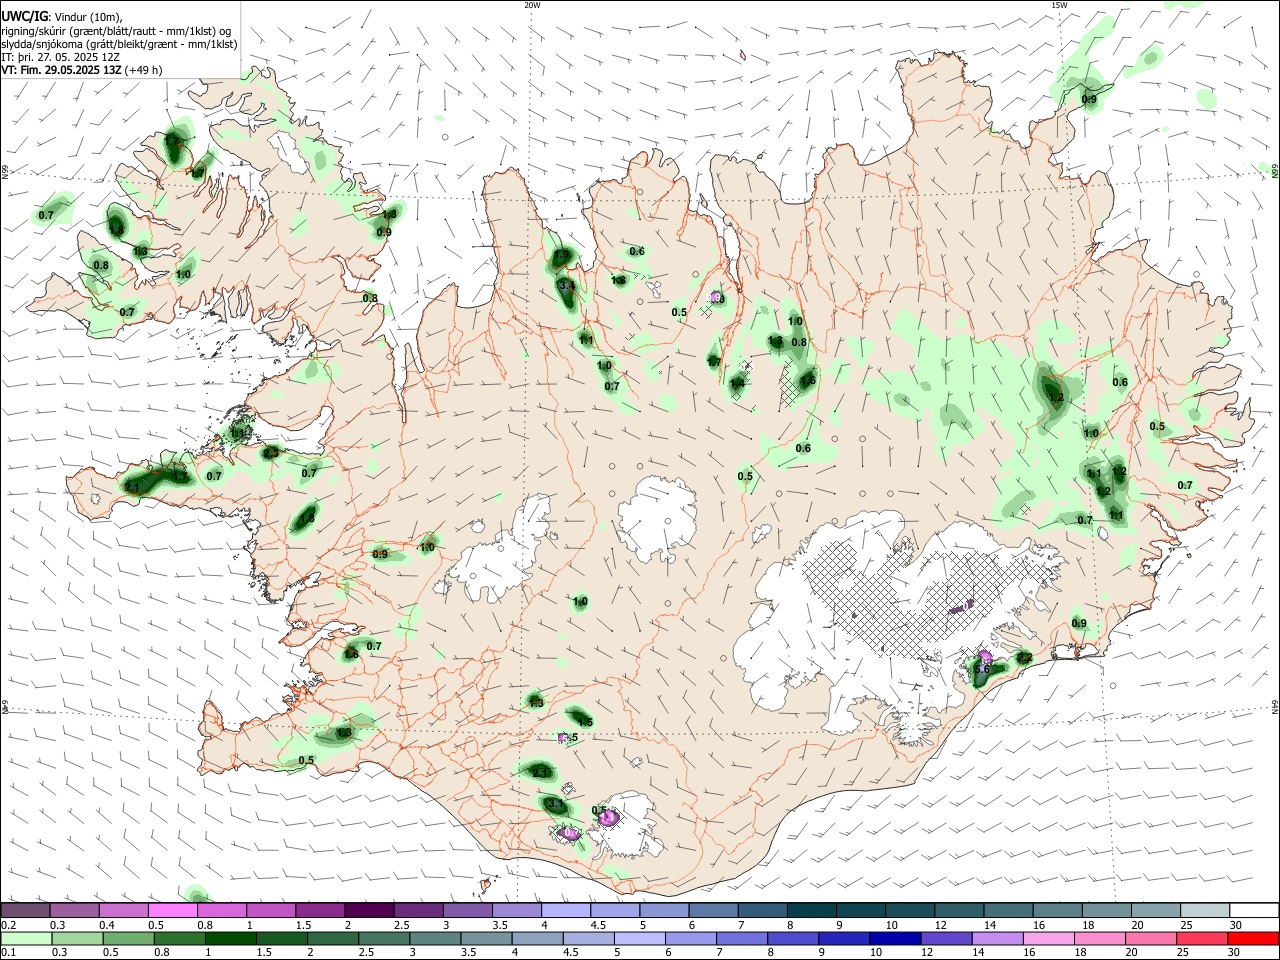Pick the darkest purple 2 snow legend swatch
The image size is (1280, 960).
[x=369, y=911]
